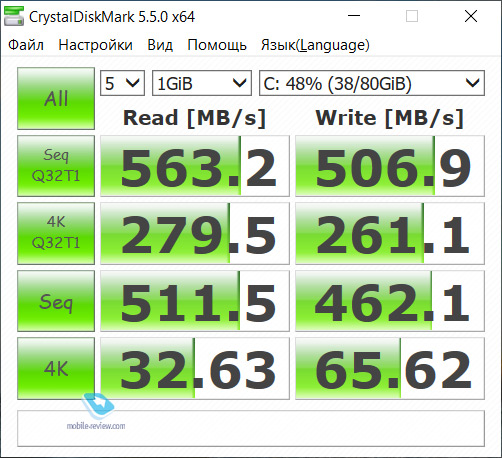Maximize the CrystalDiskMark window
This screenshot has width=502, height=458.
[412, 16]
